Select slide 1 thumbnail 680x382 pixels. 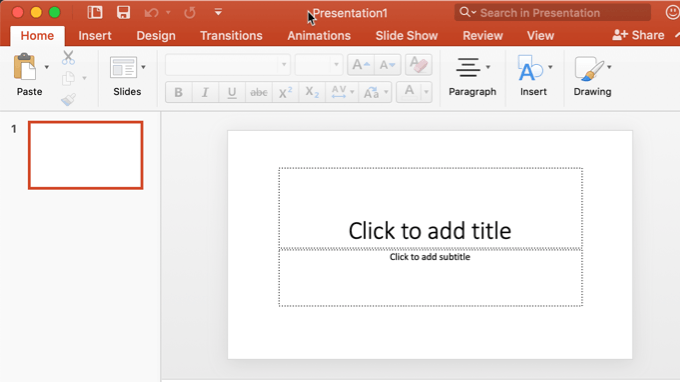pos(85,155)
